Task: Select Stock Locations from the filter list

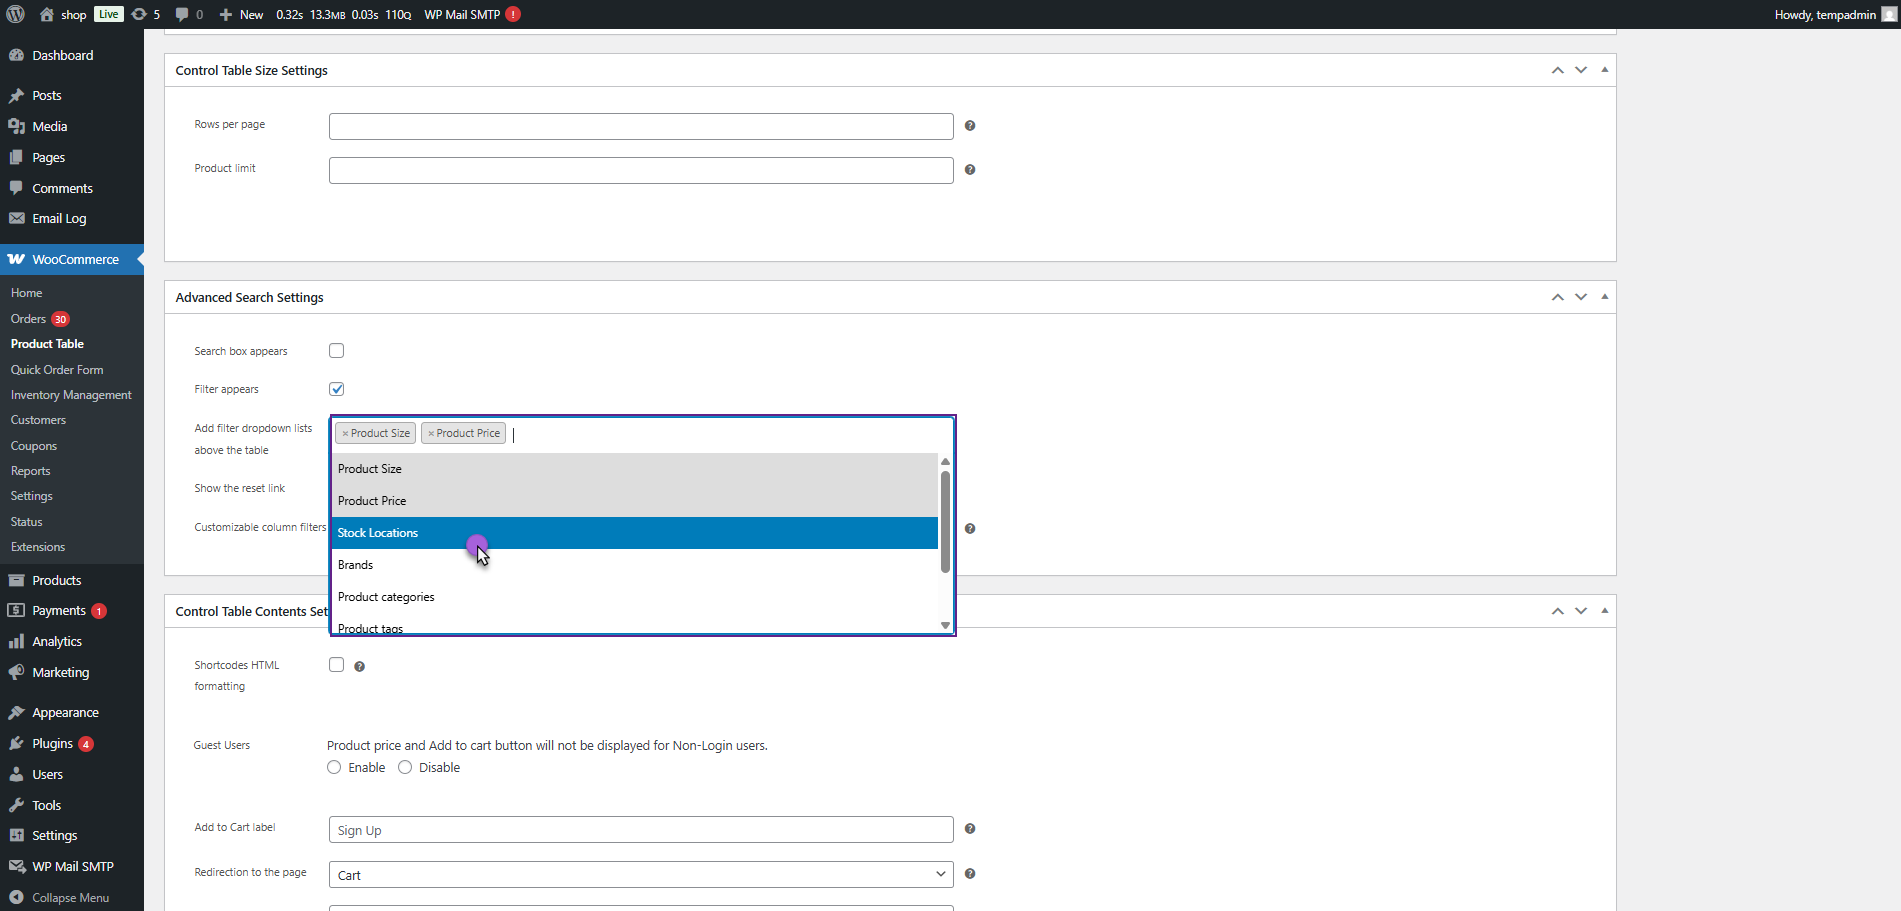Action: click(x=634, y=533)
